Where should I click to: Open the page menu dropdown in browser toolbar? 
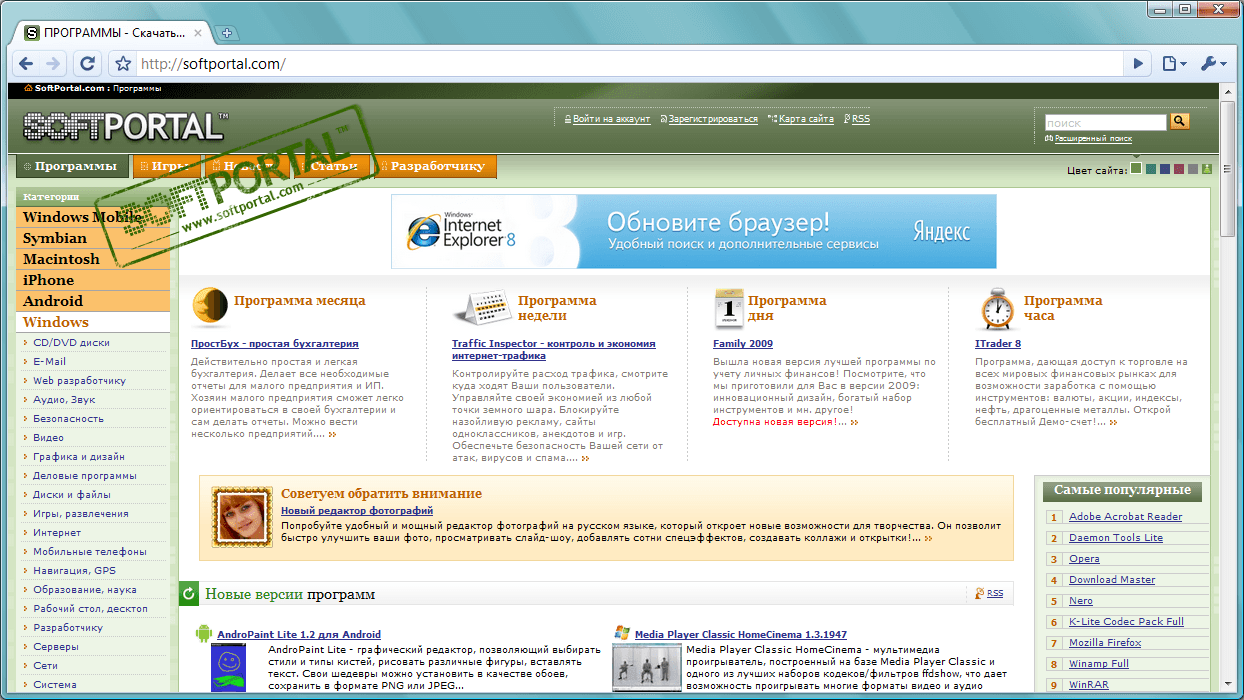(x=1174, y=64)
